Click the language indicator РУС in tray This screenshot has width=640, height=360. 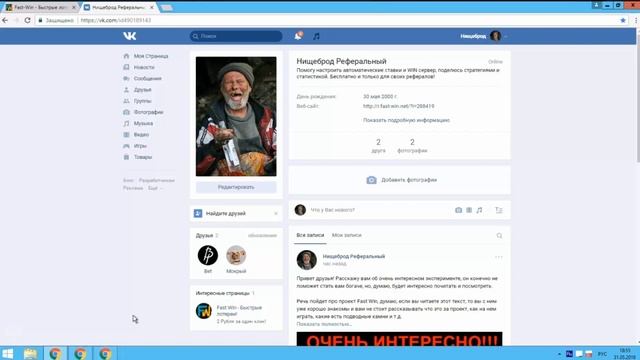click(x=602, y=354)
